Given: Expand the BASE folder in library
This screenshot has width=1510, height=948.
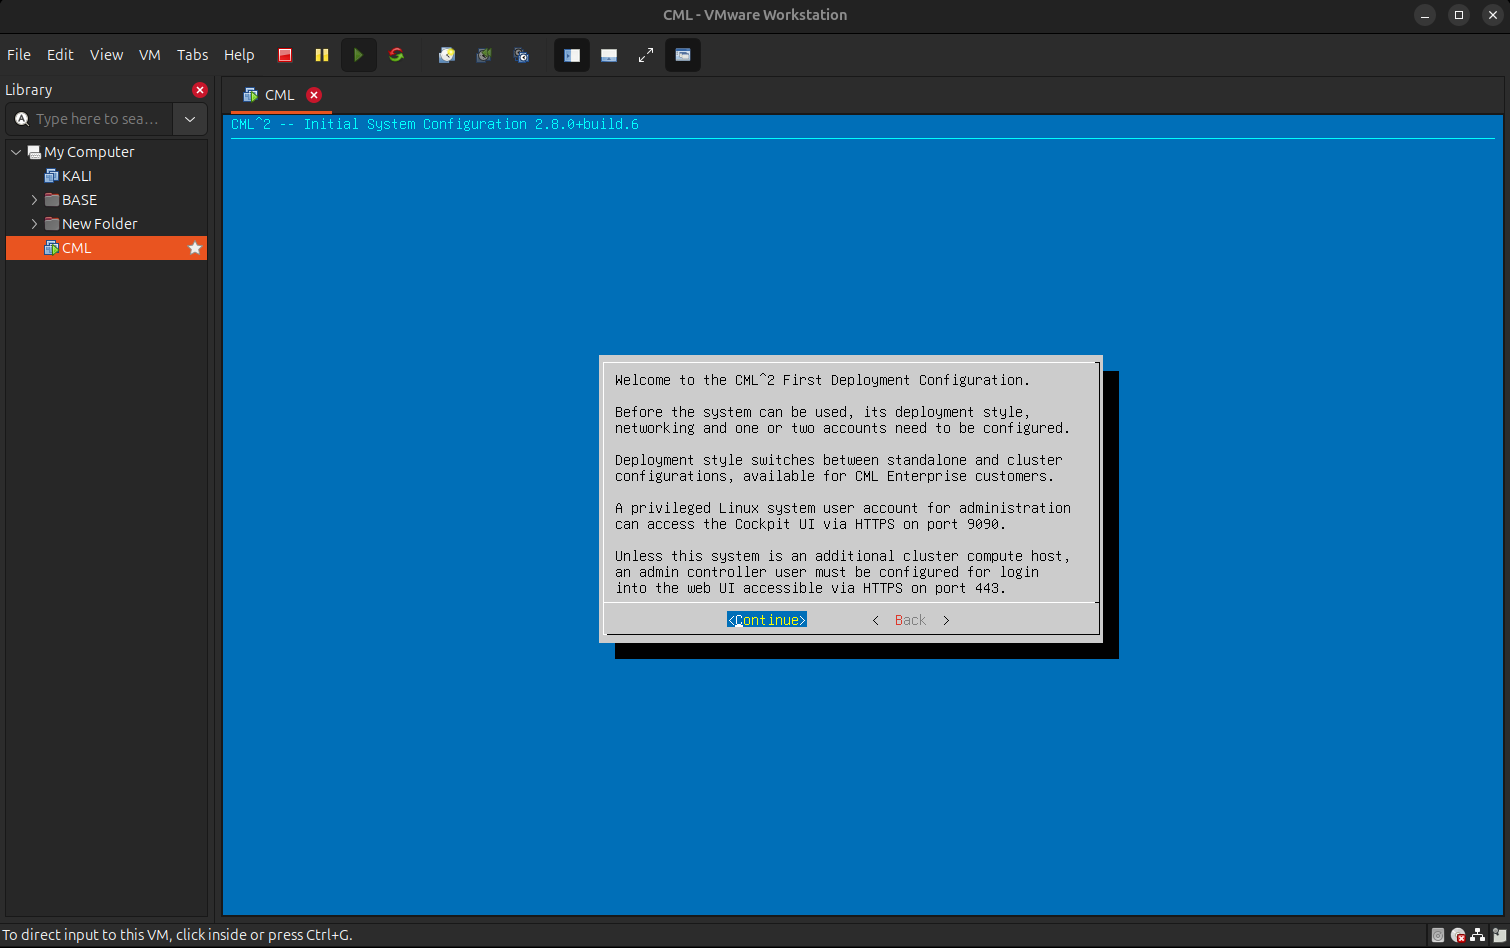Looking at the screenshot, I should tap(34, 200).
